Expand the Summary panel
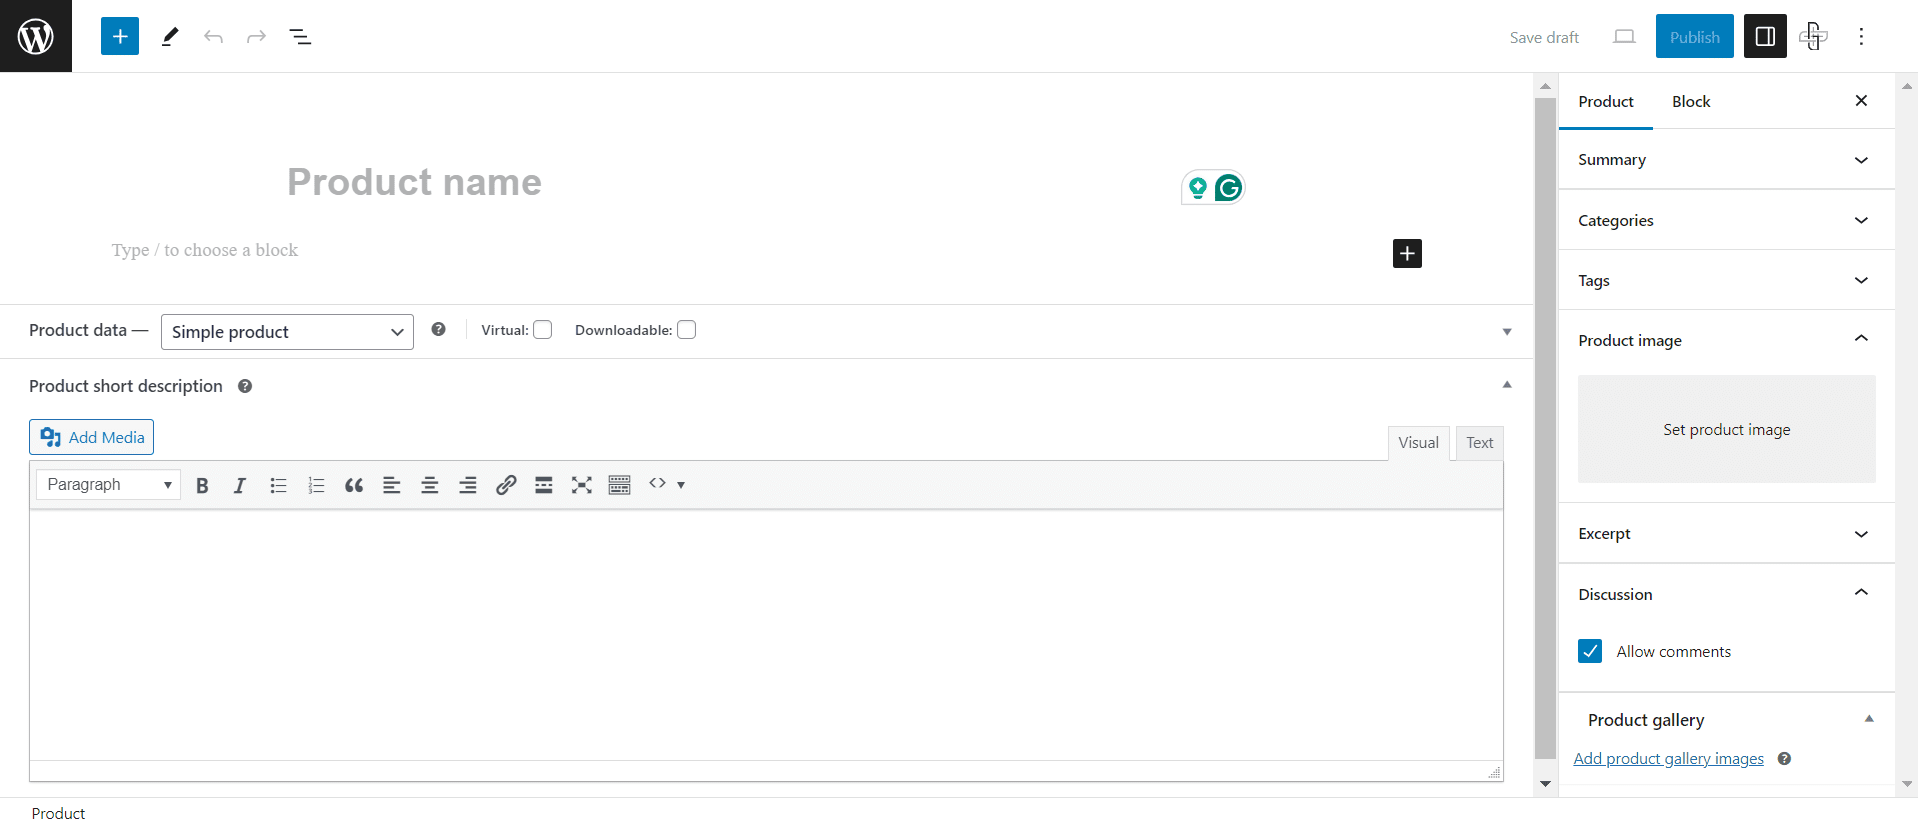The height and width of the screenshot is (825, 1918). pos(1727,160)
